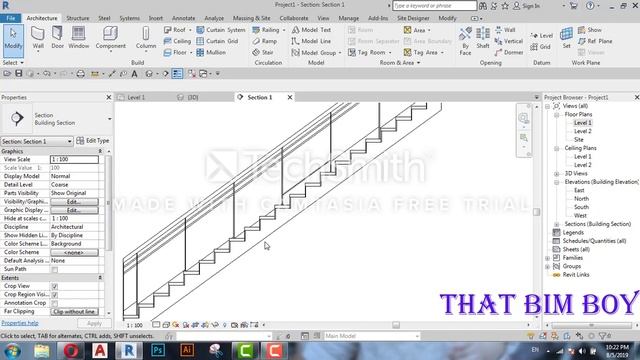Image resolution: width=640 pixels, height=360 pixels.
Task: Expand the 3D Views tree node
Action: click(556, 173)
